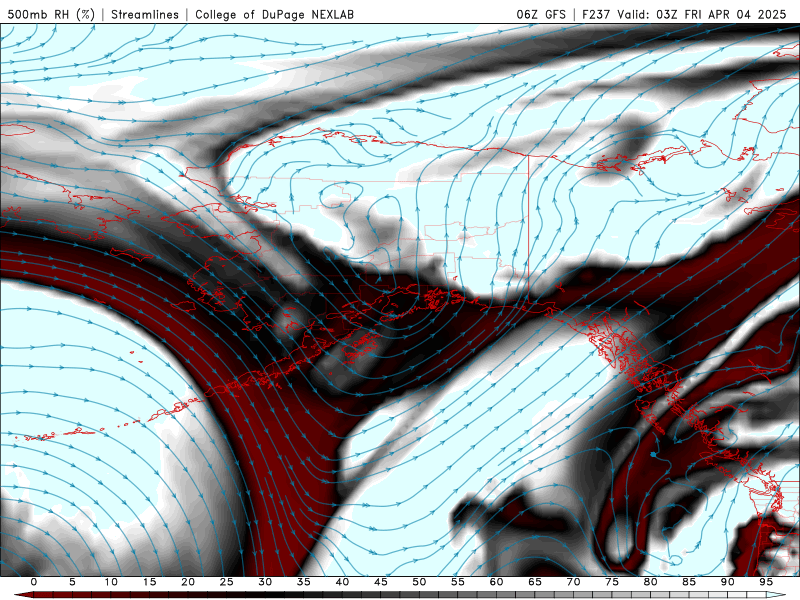This screenshot has width=800, height=600.
Task: Click the colorbar label "20"
Action: [188, 582]
